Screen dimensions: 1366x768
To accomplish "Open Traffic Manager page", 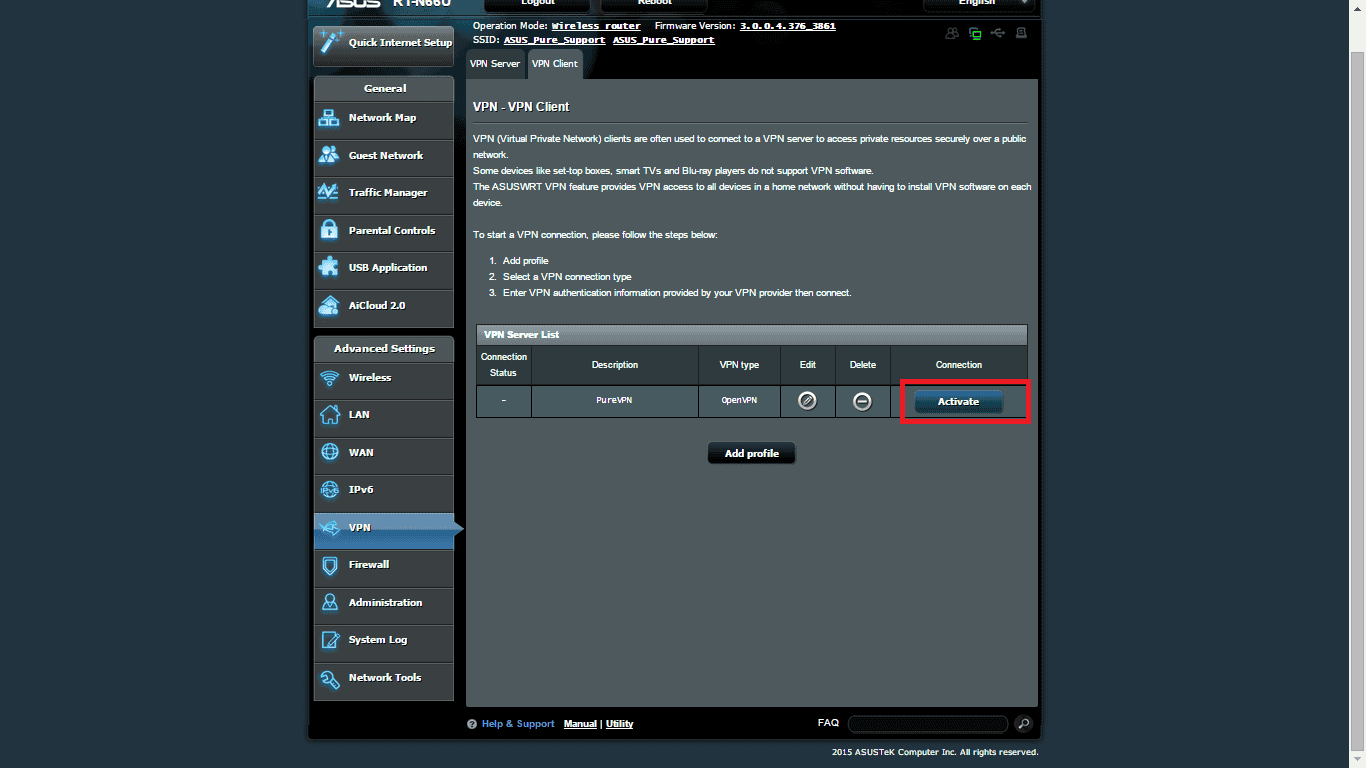I will tap(383, 193).
